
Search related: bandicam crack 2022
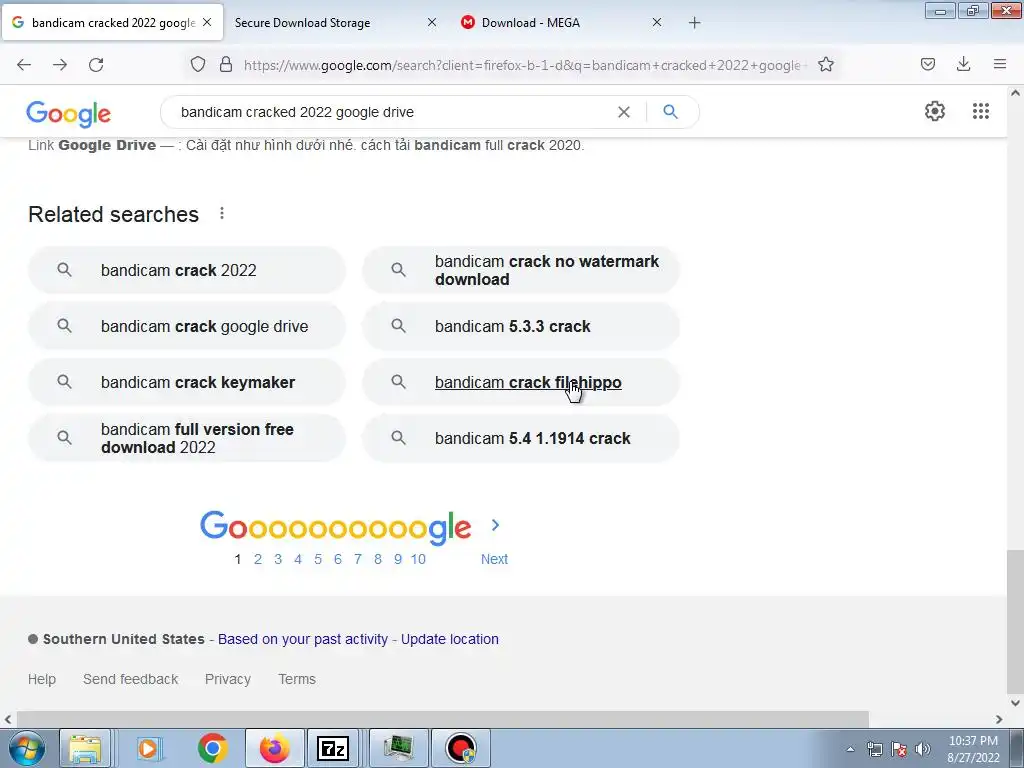pos(187,270)
